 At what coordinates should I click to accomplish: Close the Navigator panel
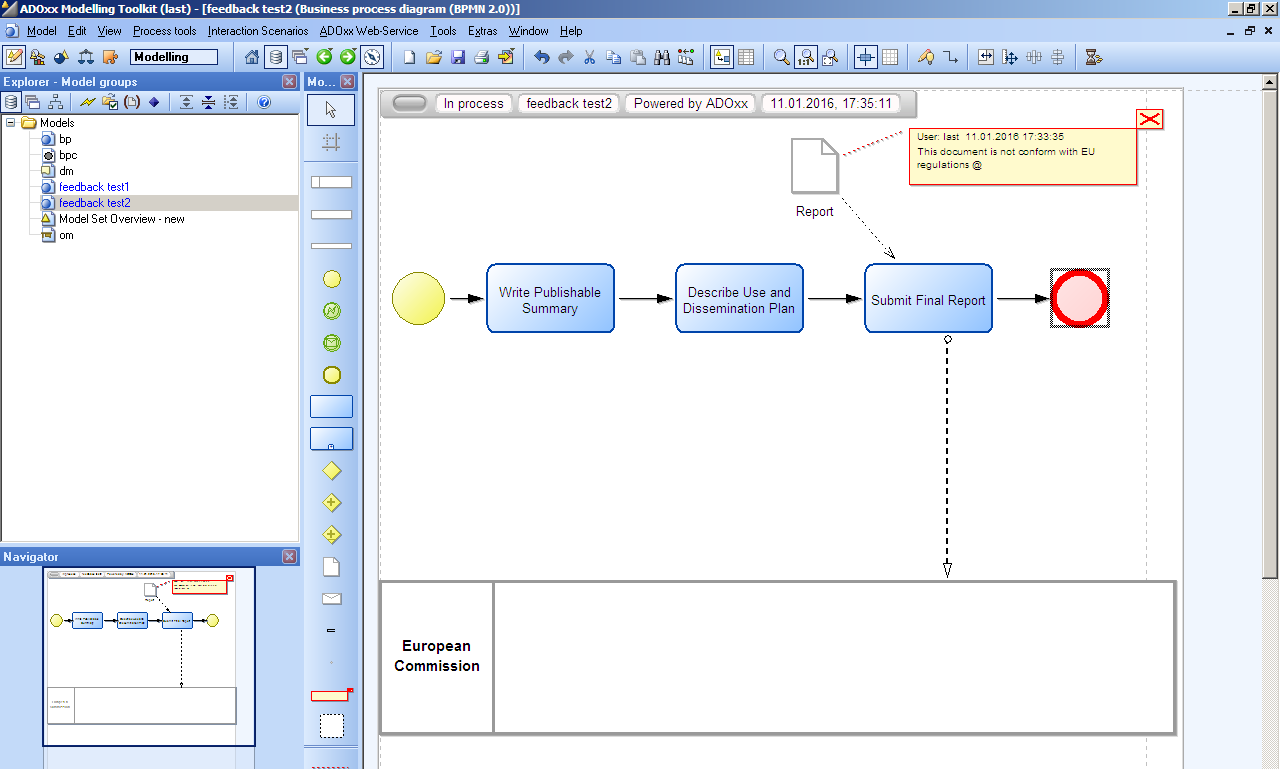pos(289,557)
